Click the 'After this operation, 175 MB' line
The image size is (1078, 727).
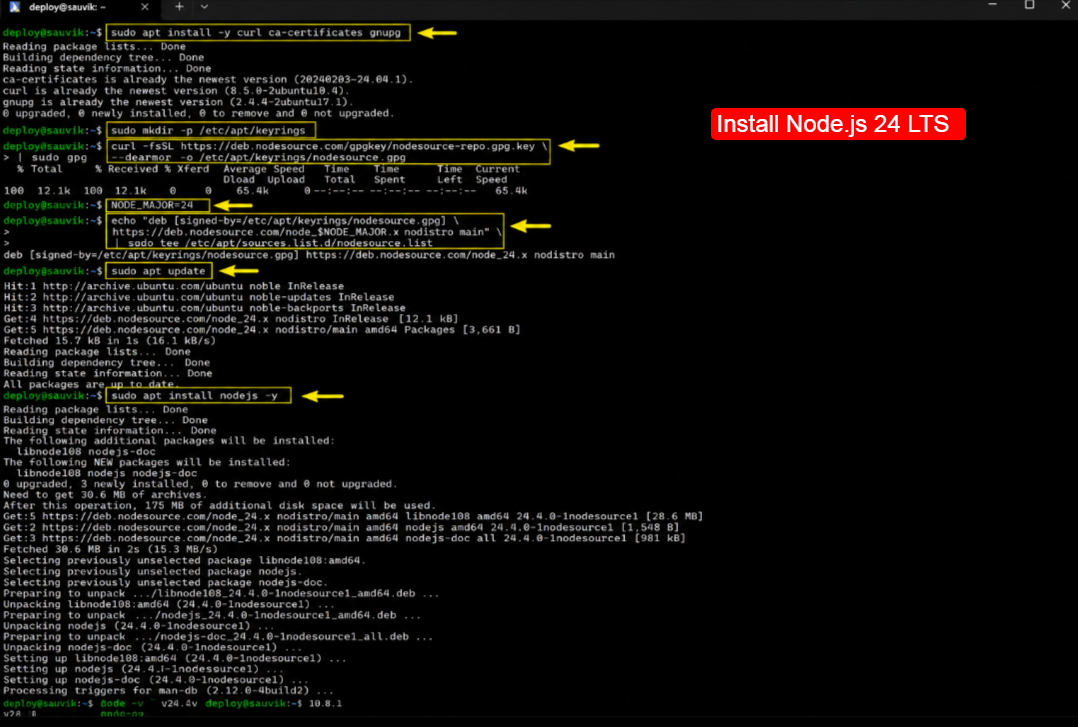click(x=219, y=506)
